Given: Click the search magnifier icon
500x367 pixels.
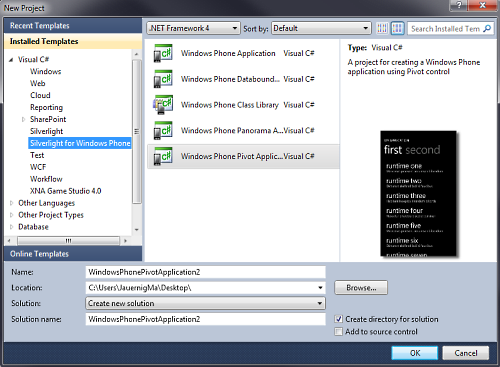Looking at the screenshot, I should click(487, 28).
